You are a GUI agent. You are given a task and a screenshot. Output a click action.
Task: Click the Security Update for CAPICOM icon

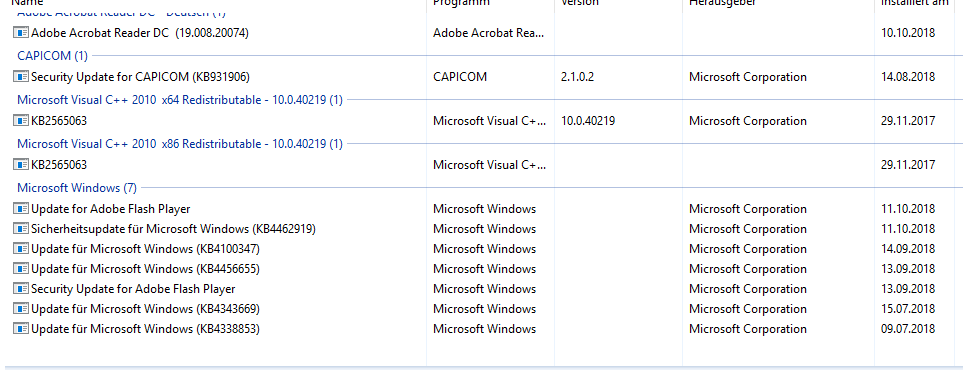tap(21, 77)
